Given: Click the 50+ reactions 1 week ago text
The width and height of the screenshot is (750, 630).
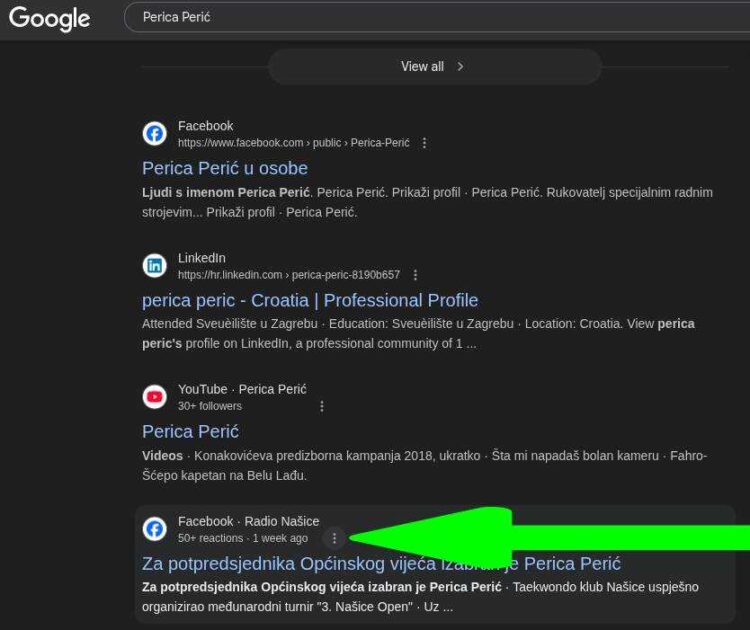Looking at the screenshot, I should coord(243,538).
